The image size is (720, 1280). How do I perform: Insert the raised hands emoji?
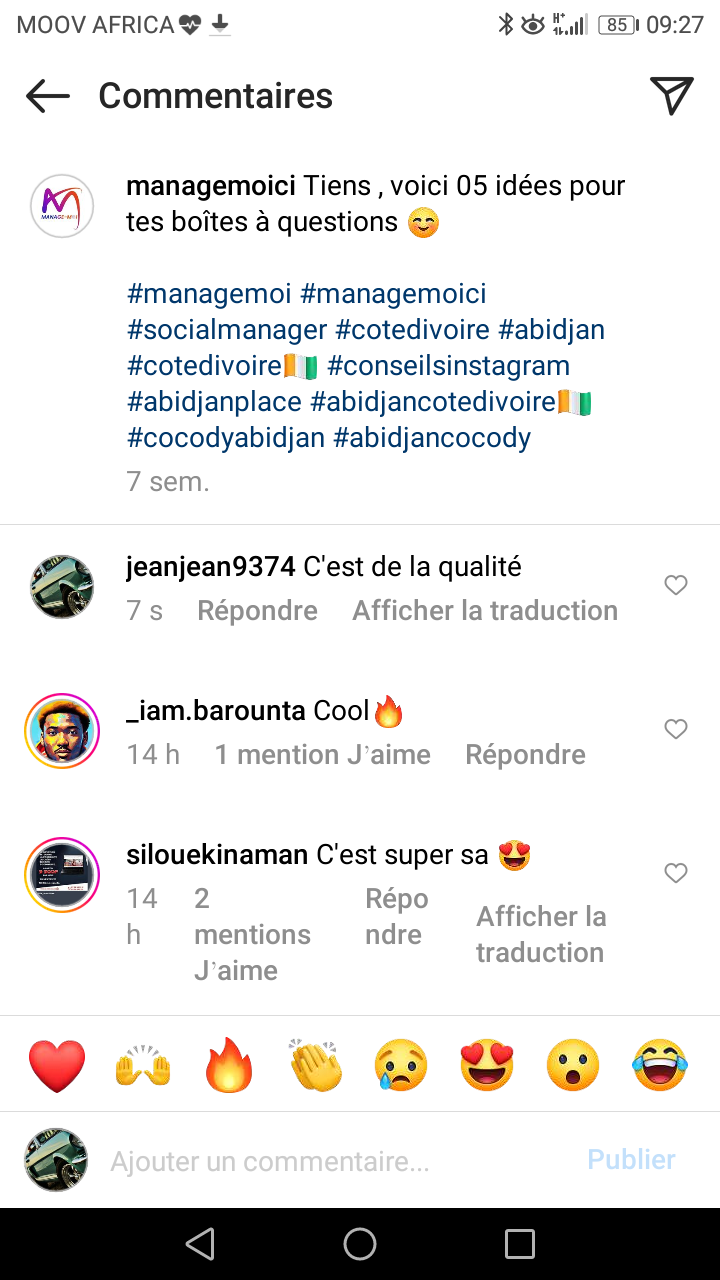pyautogui.click(x=143, y=1065)
